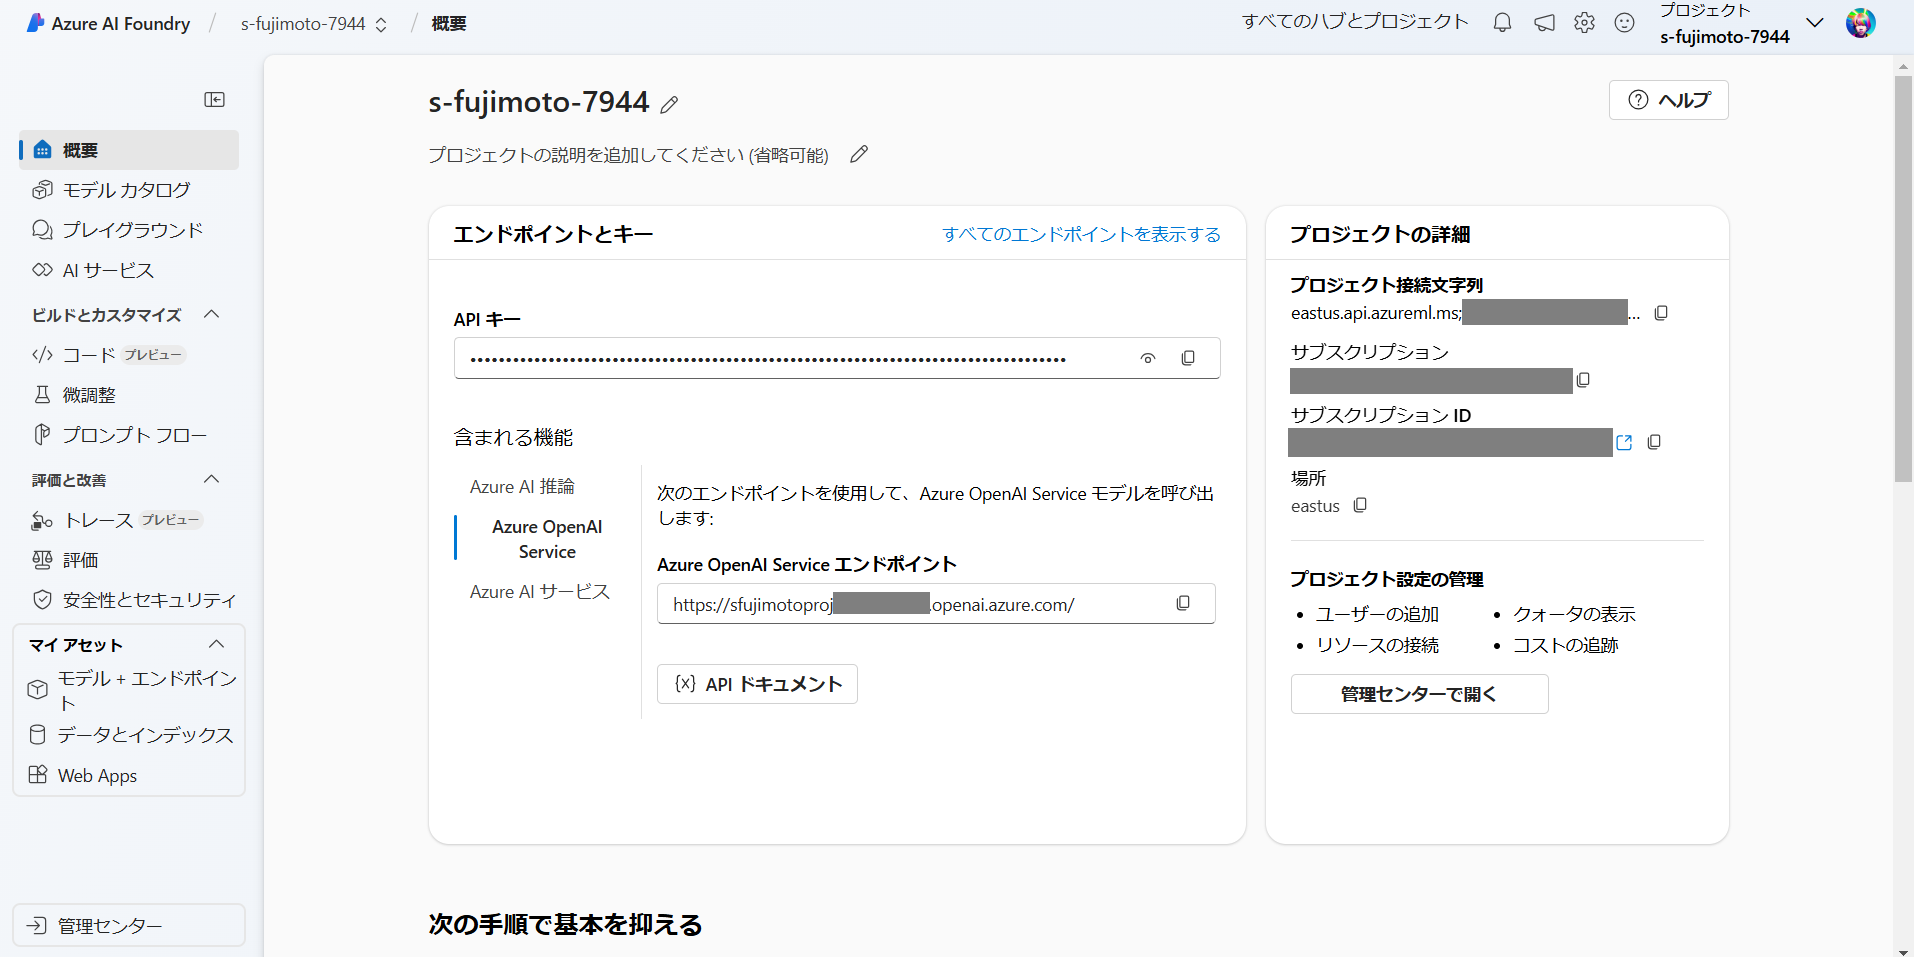
Task: Open データとインデックス in the sidebar
Action: pyautogui.click(x=129, y=735)
